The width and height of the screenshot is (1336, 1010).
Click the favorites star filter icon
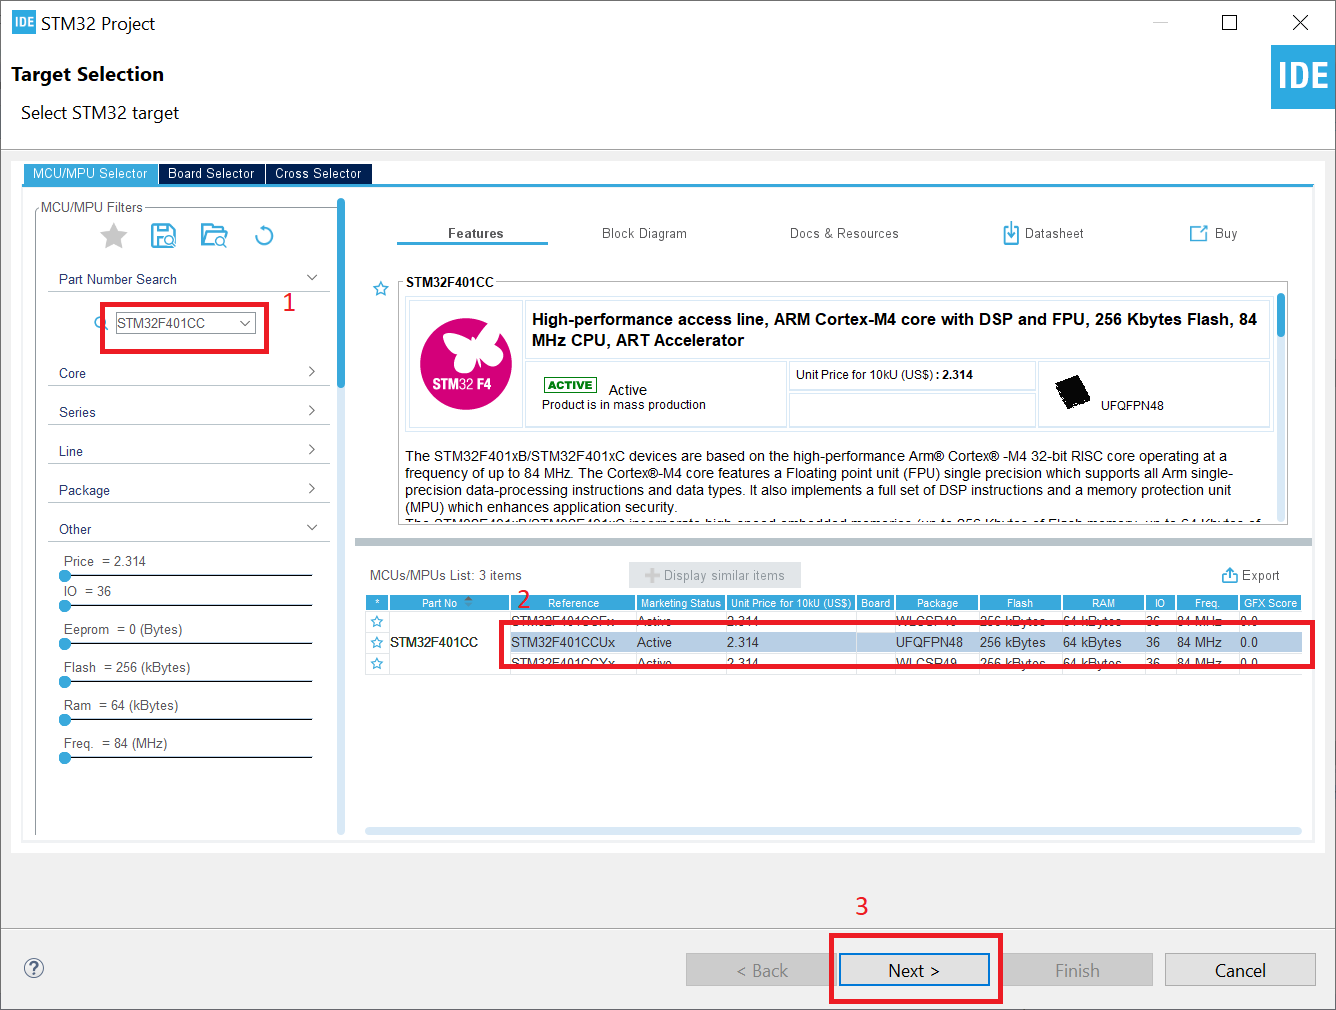tap(114, 236)
